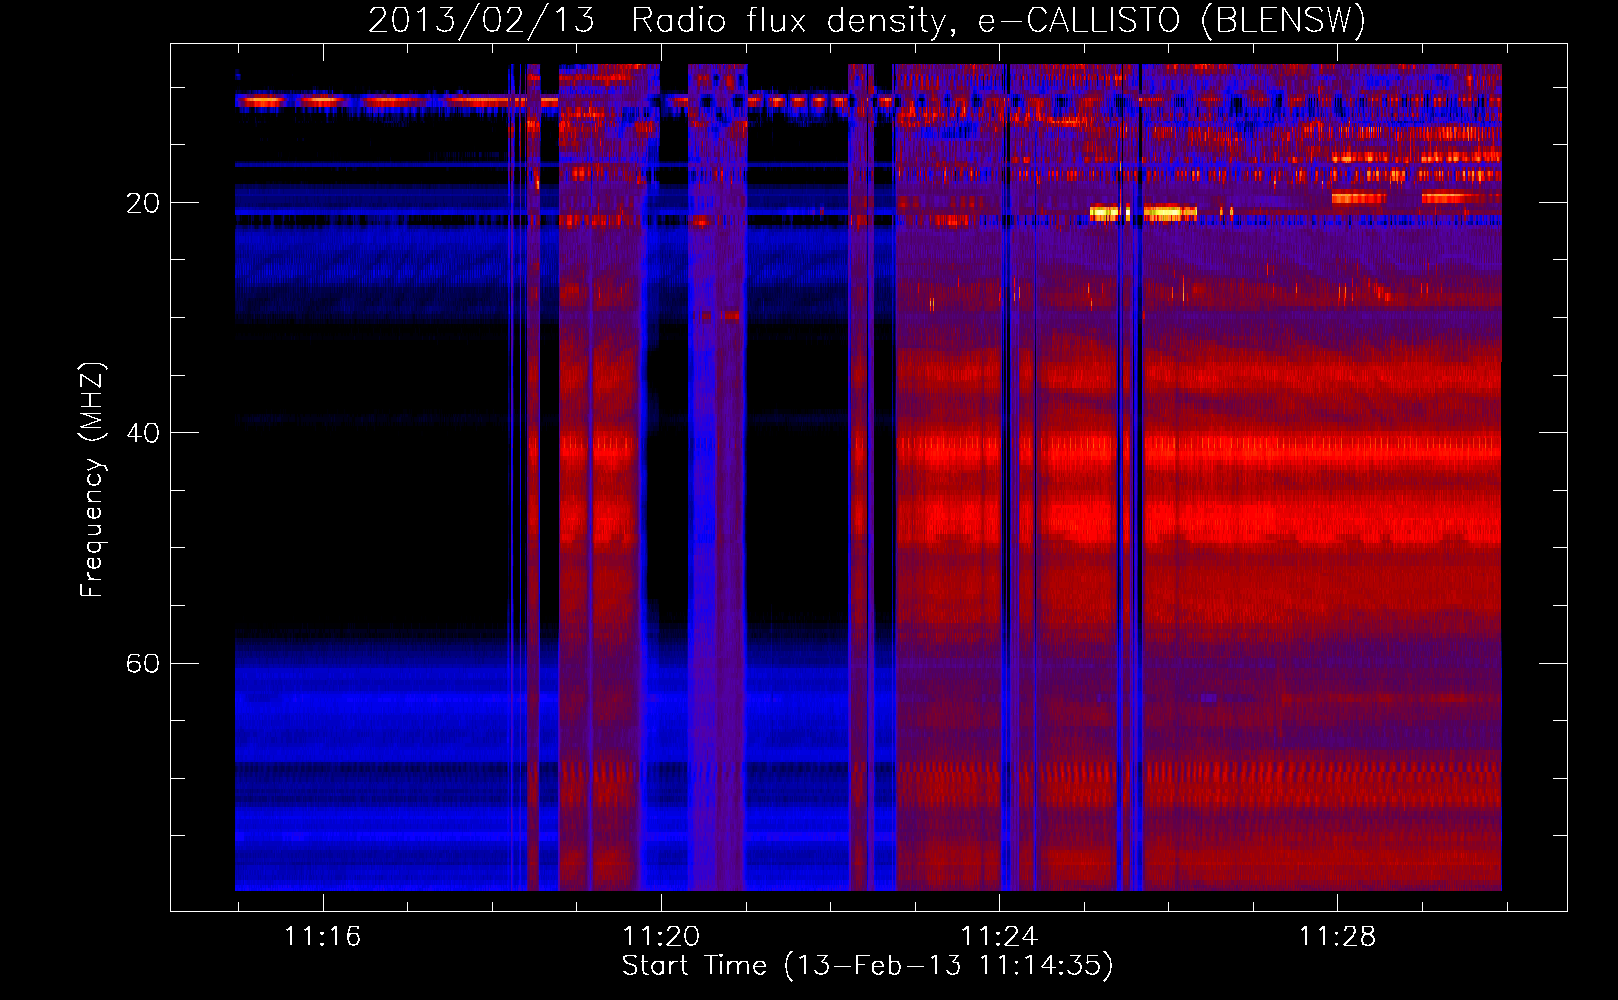Click the "11:24" time tick label
The image size is (1618, 1000).
click(999, 937)
